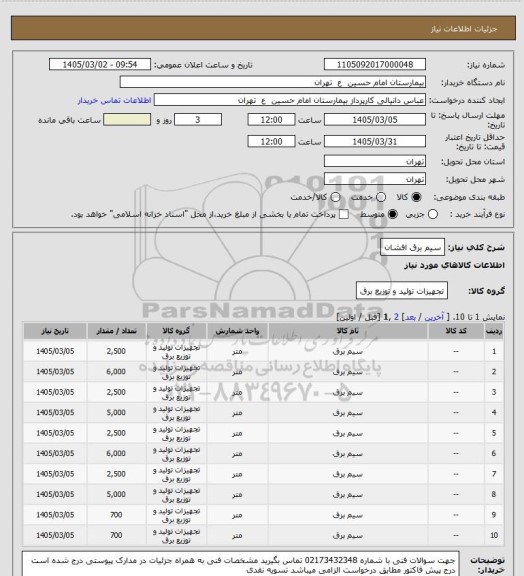Image resolution: width=524 pixels, height=576 pixels.
Task: Click the ایجاد کننده درخواست field
Action: (290, 100)
